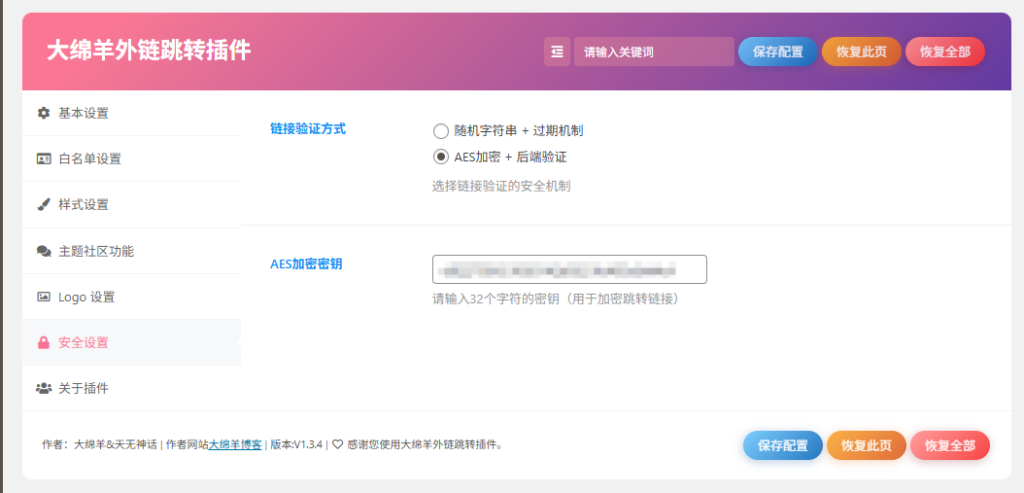Screen dimensions: 1024x493
Task: Click the gear icon beside 基本设置
Action: click(43, 113)
